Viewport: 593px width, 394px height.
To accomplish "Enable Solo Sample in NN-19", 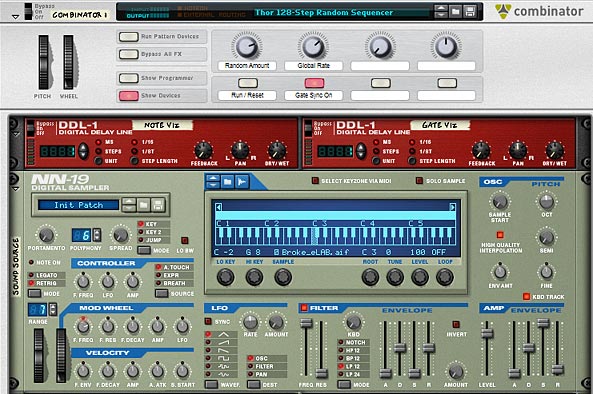I will 419,181.
